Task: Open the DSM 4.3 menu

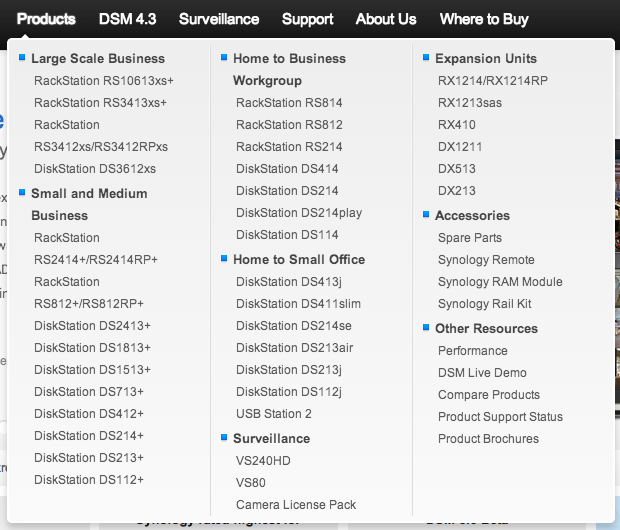Action: click(127, 19)
